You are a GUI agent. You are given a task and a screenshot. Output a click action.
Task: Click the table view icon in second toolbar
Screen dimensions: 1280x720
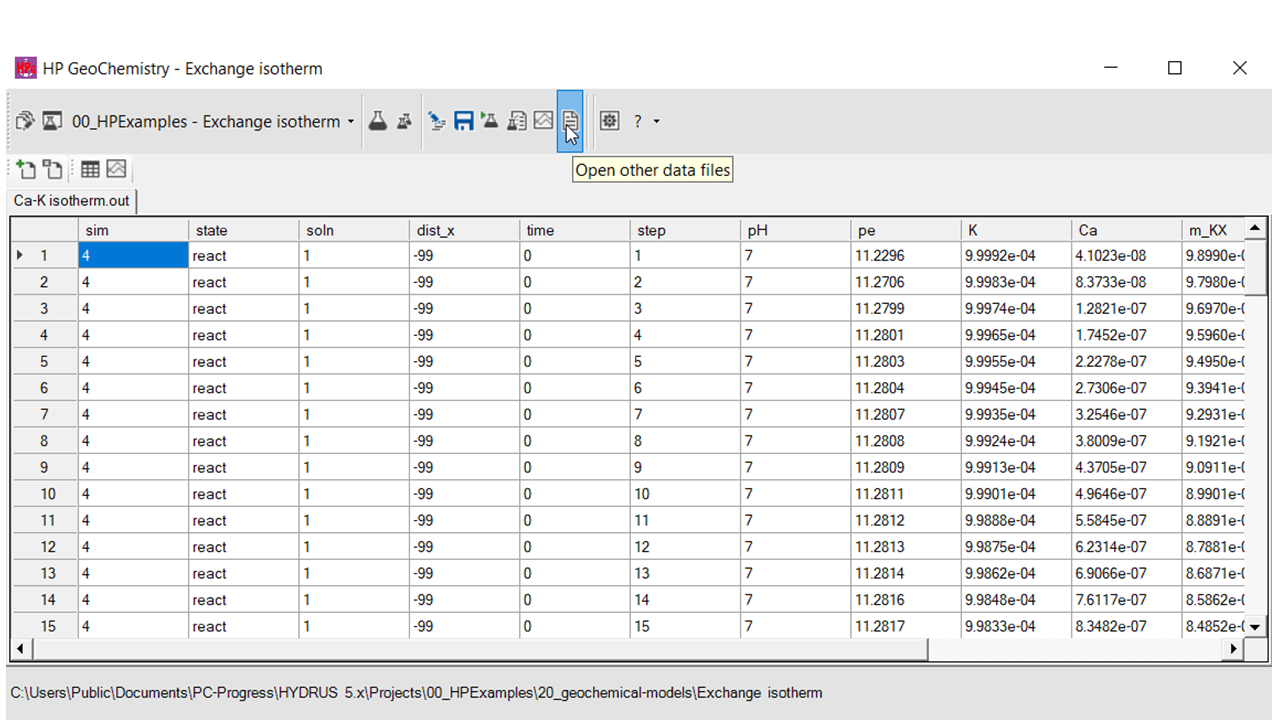(91, 169)
